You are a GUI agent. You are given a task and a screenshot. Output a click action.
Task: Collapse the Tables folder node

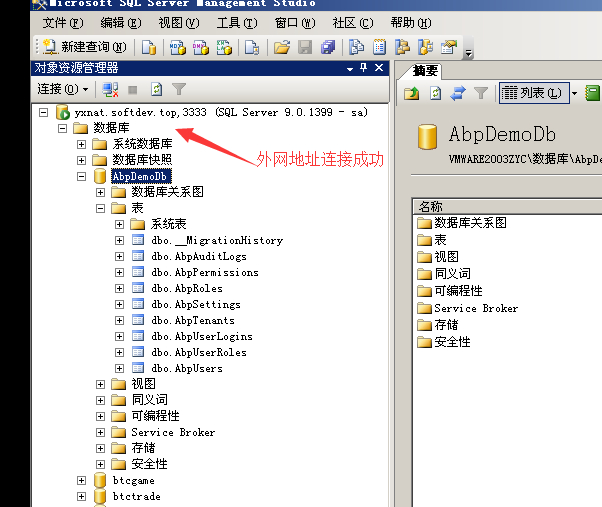(101, 208)
